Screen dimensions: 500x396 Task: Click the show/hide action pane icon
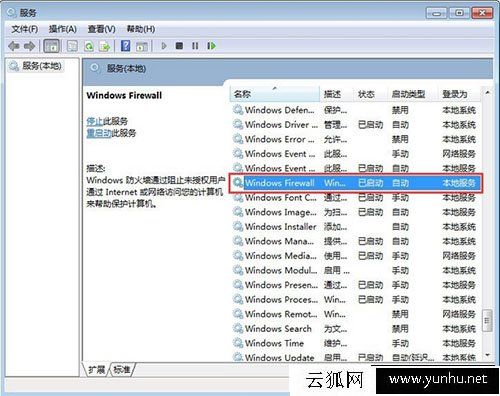[142, 46]
